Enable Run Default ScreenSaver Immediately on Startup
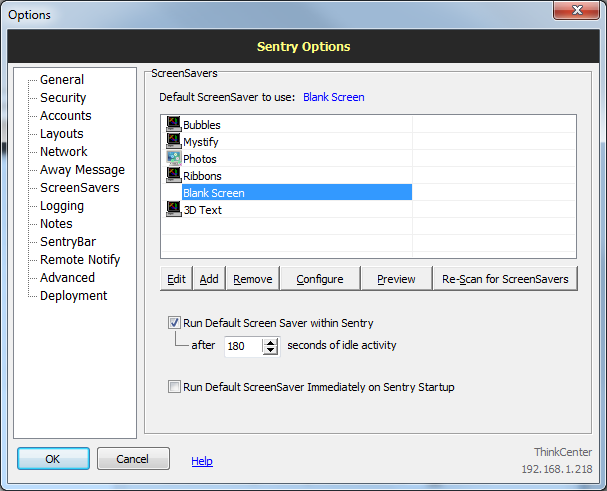This screenshot has width=607, height=491. (x=174, y=386)
